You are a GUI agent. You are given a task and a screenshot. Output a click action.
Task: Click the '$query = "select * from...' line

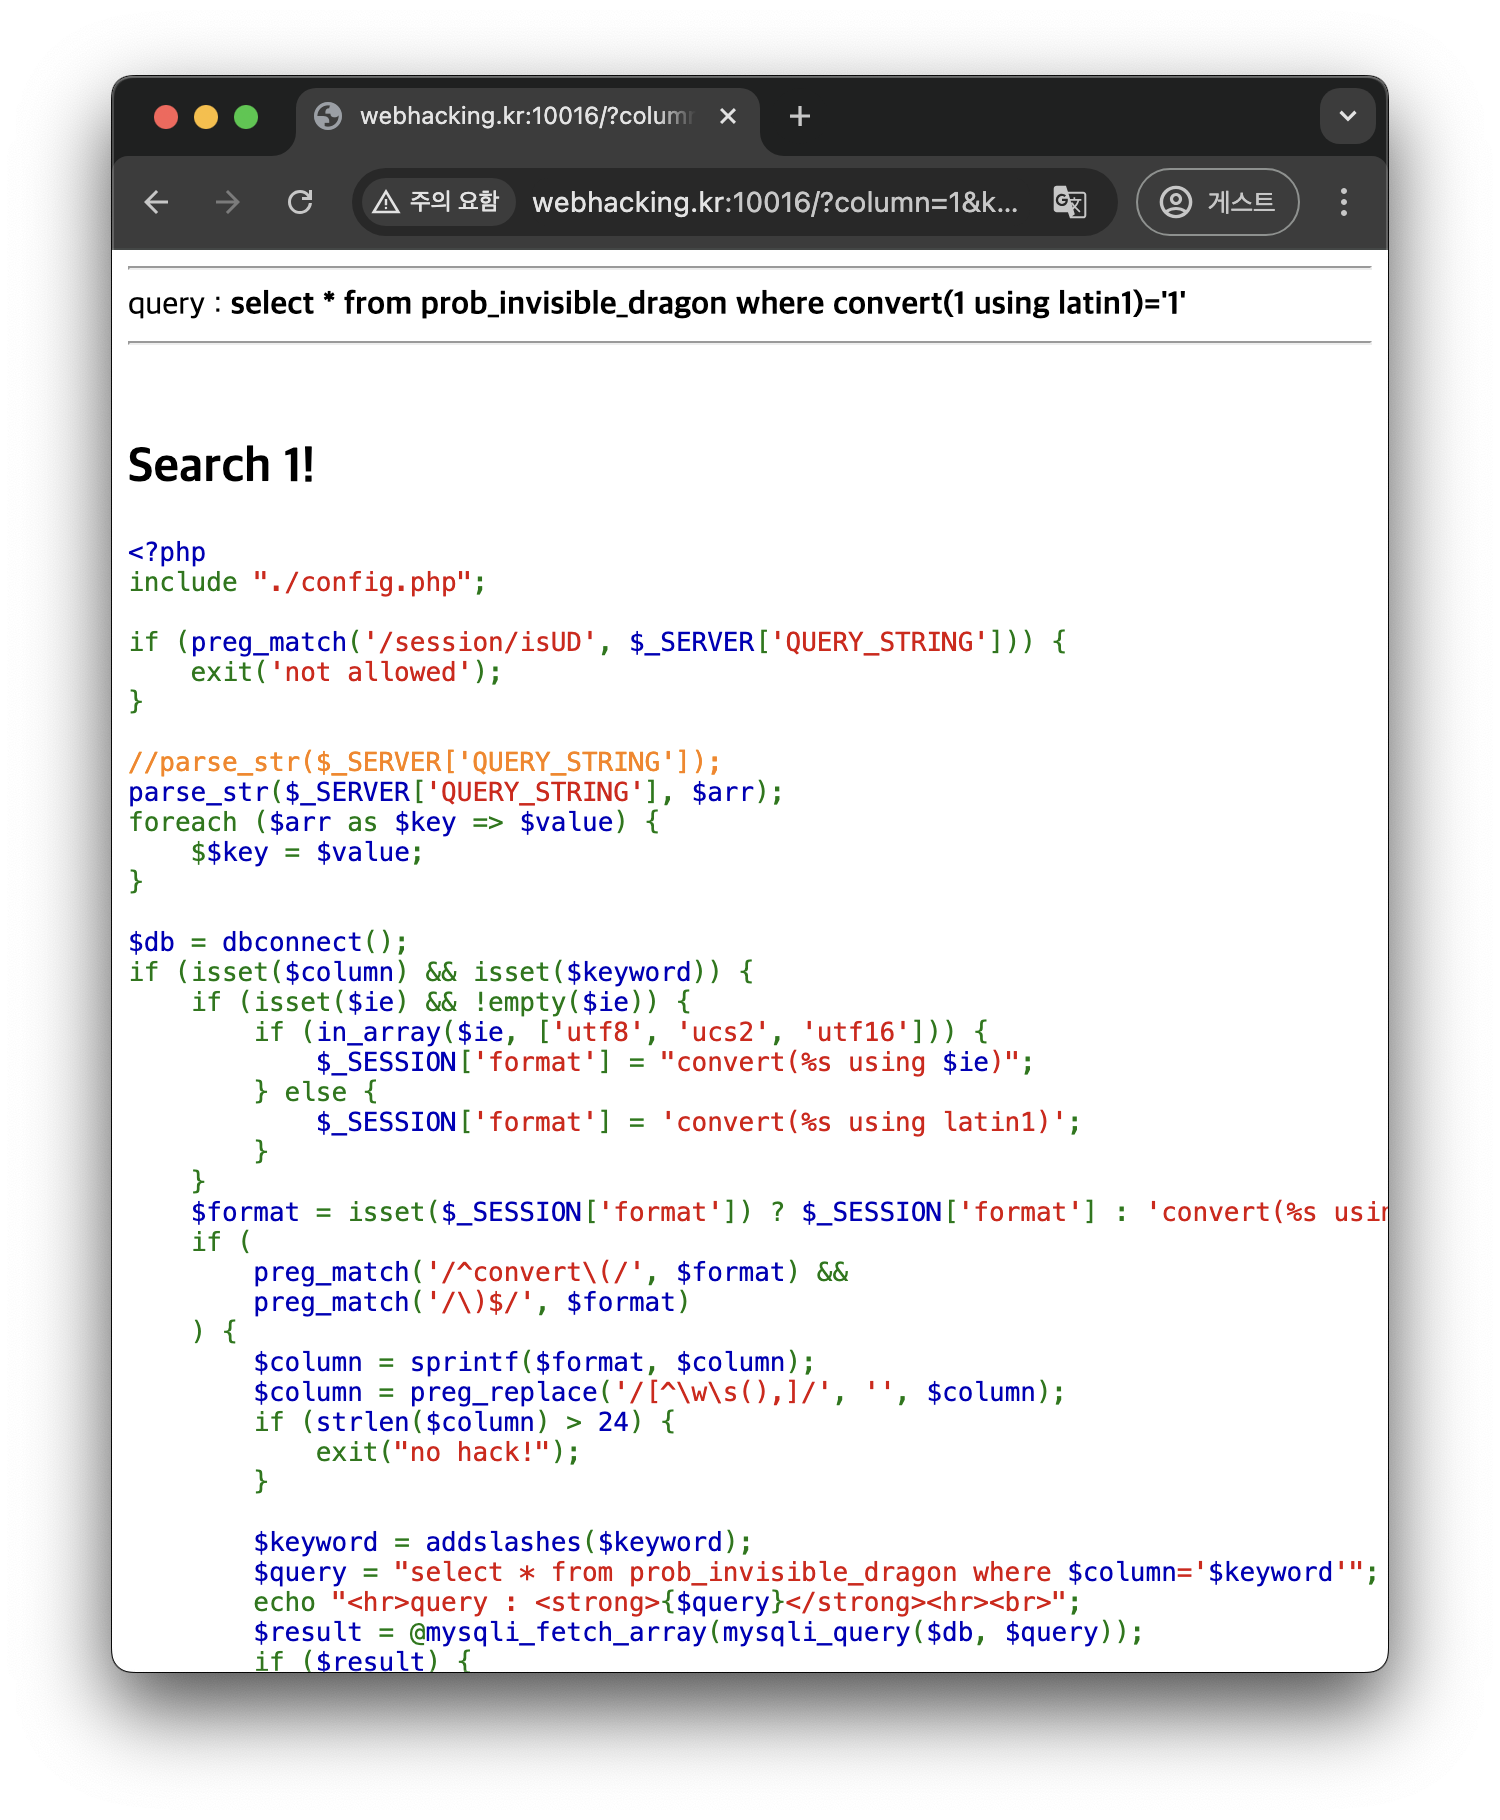pos(816,1572)
